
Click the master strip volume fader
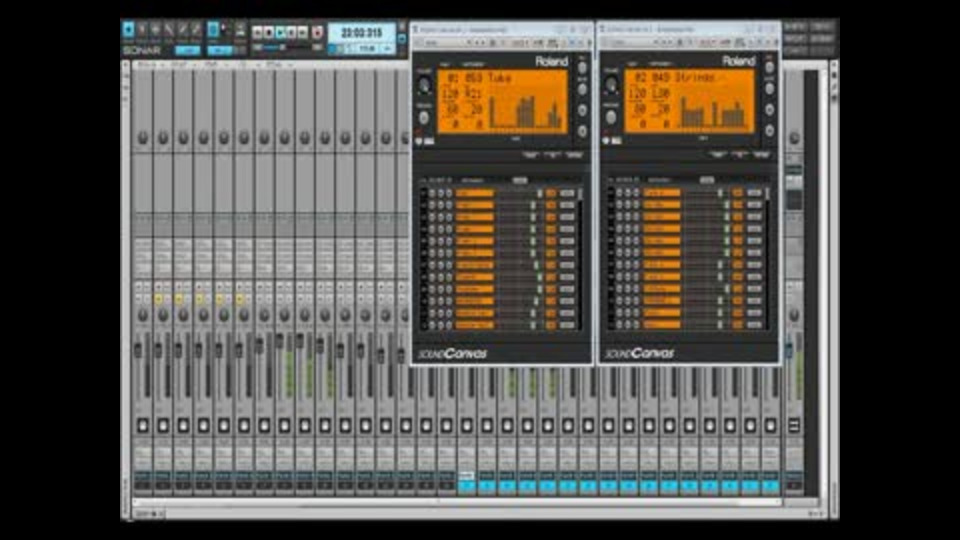(x=789, y=350)
